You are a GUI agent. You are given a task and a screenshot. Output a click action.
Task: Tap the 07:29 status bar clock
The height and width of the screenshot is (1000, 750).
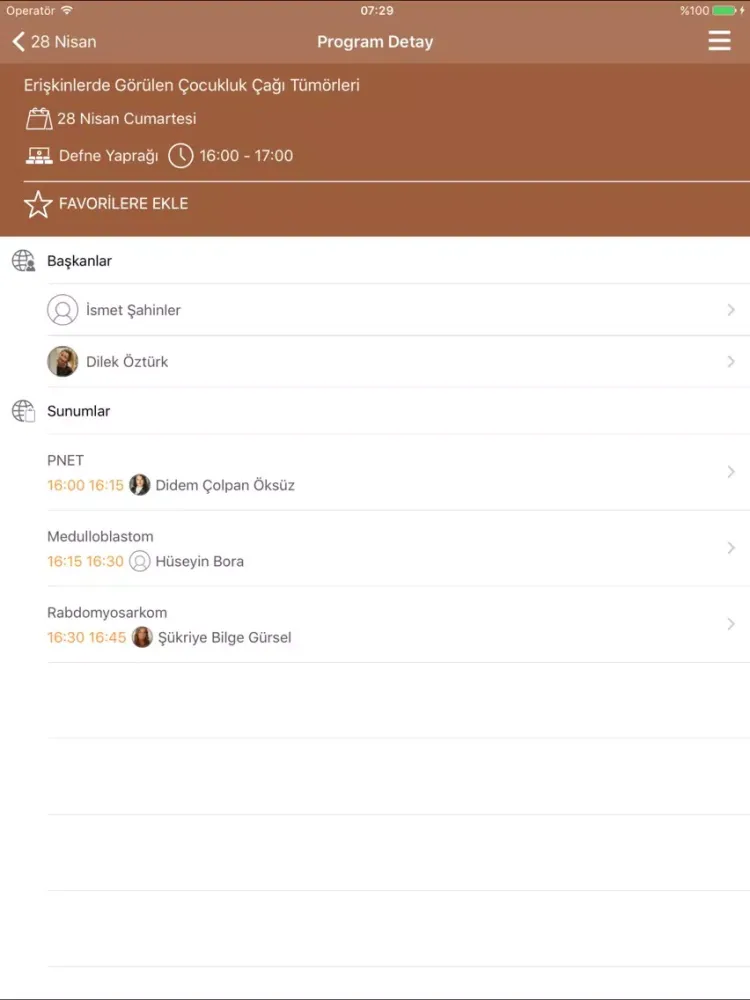[x=377, y=10]
